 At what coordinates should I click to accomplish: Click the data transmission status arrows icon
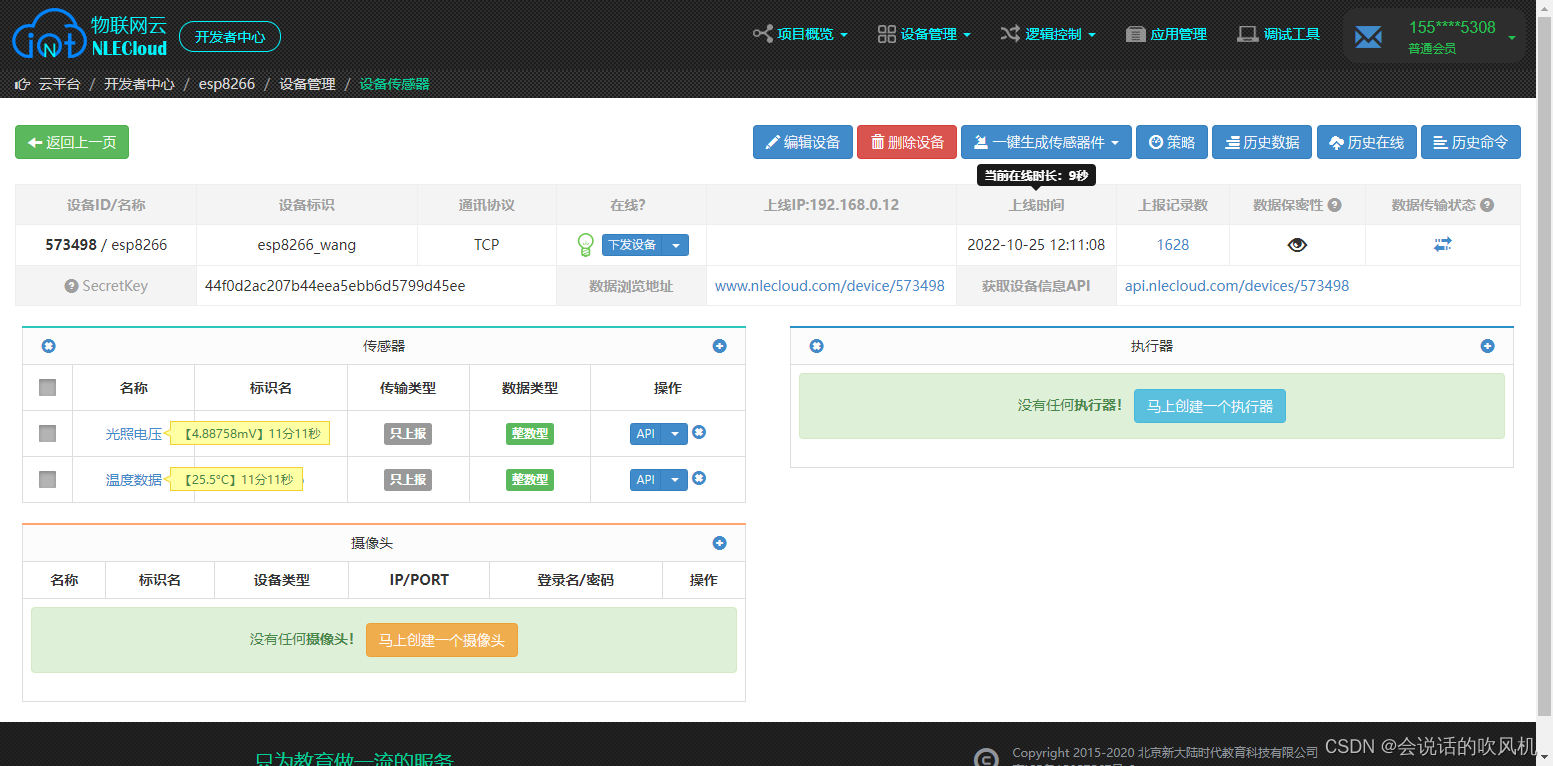pyautogui.click(x=1442, y=244)
